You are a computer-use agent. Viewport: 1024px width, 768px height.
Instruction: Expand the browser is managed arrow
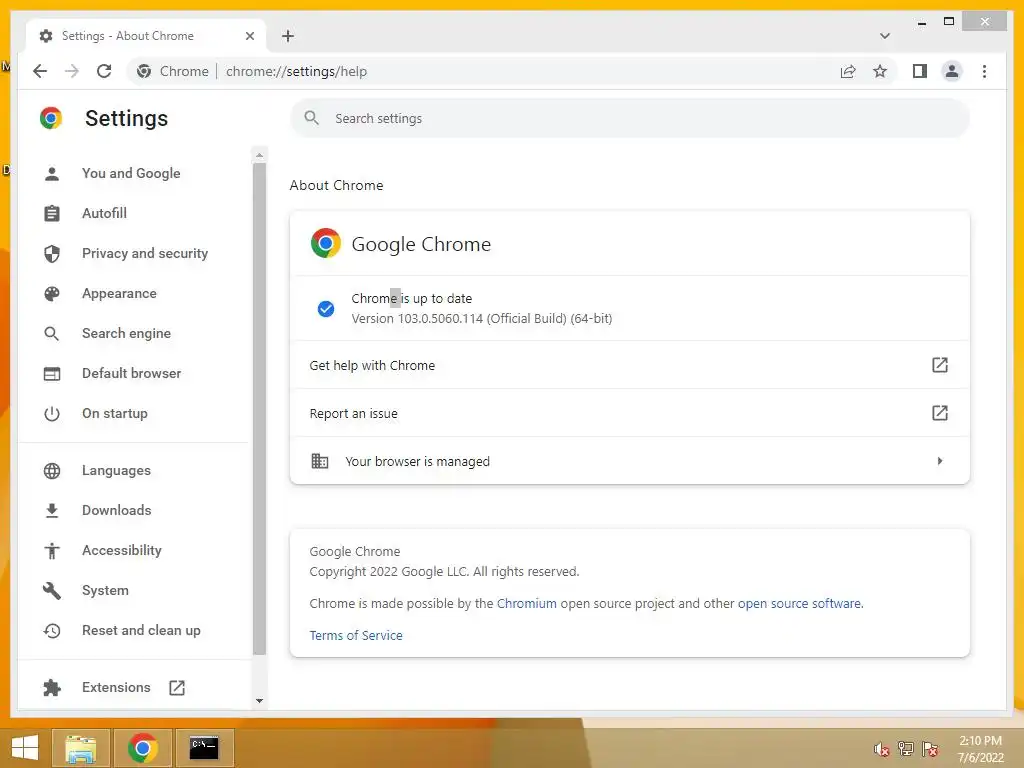(x=940, y=461)
